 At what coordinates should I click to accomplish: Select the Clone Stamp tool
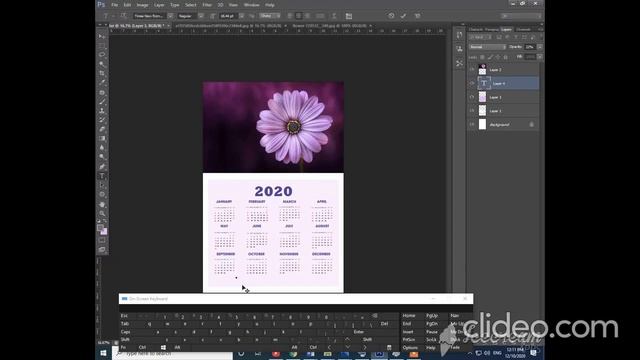(x=102, y=111)
